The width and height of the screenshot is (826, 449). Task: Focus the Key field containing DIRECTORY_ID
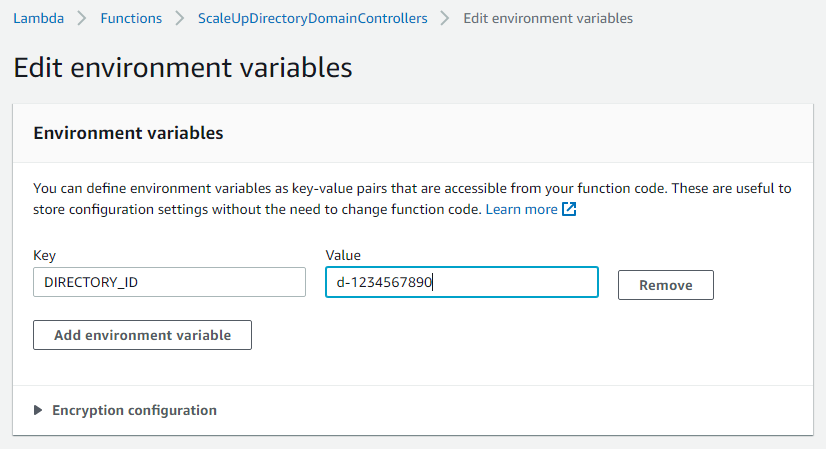click(169, 283)
